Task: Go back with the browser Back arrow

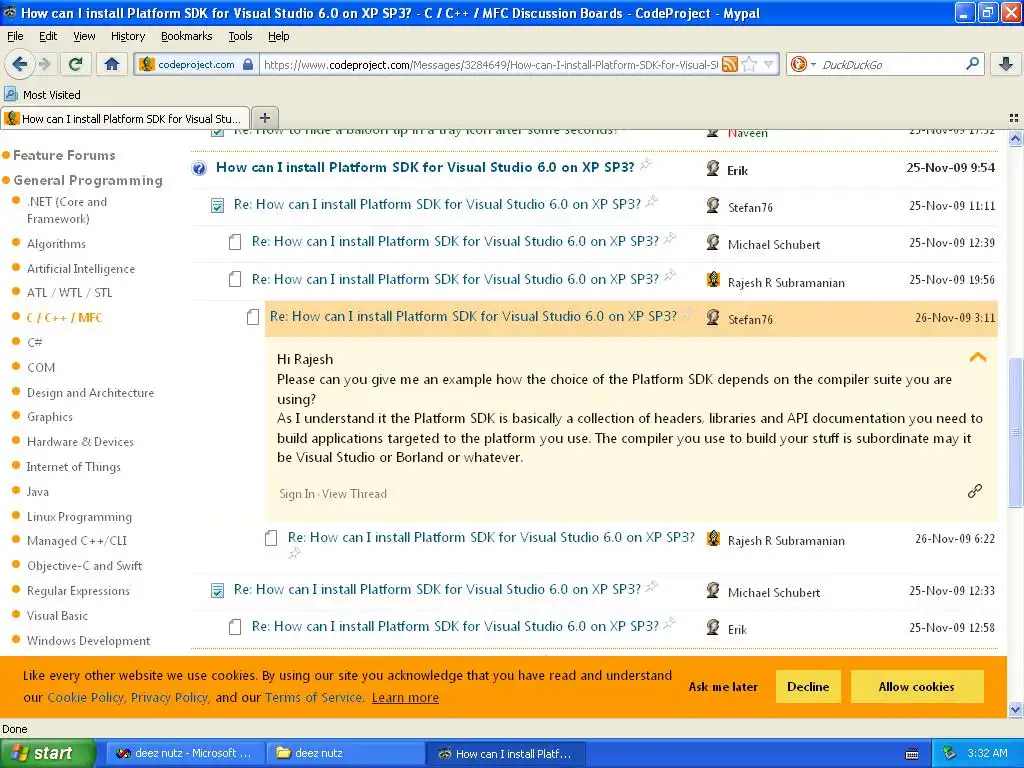Action: [20, 64]
